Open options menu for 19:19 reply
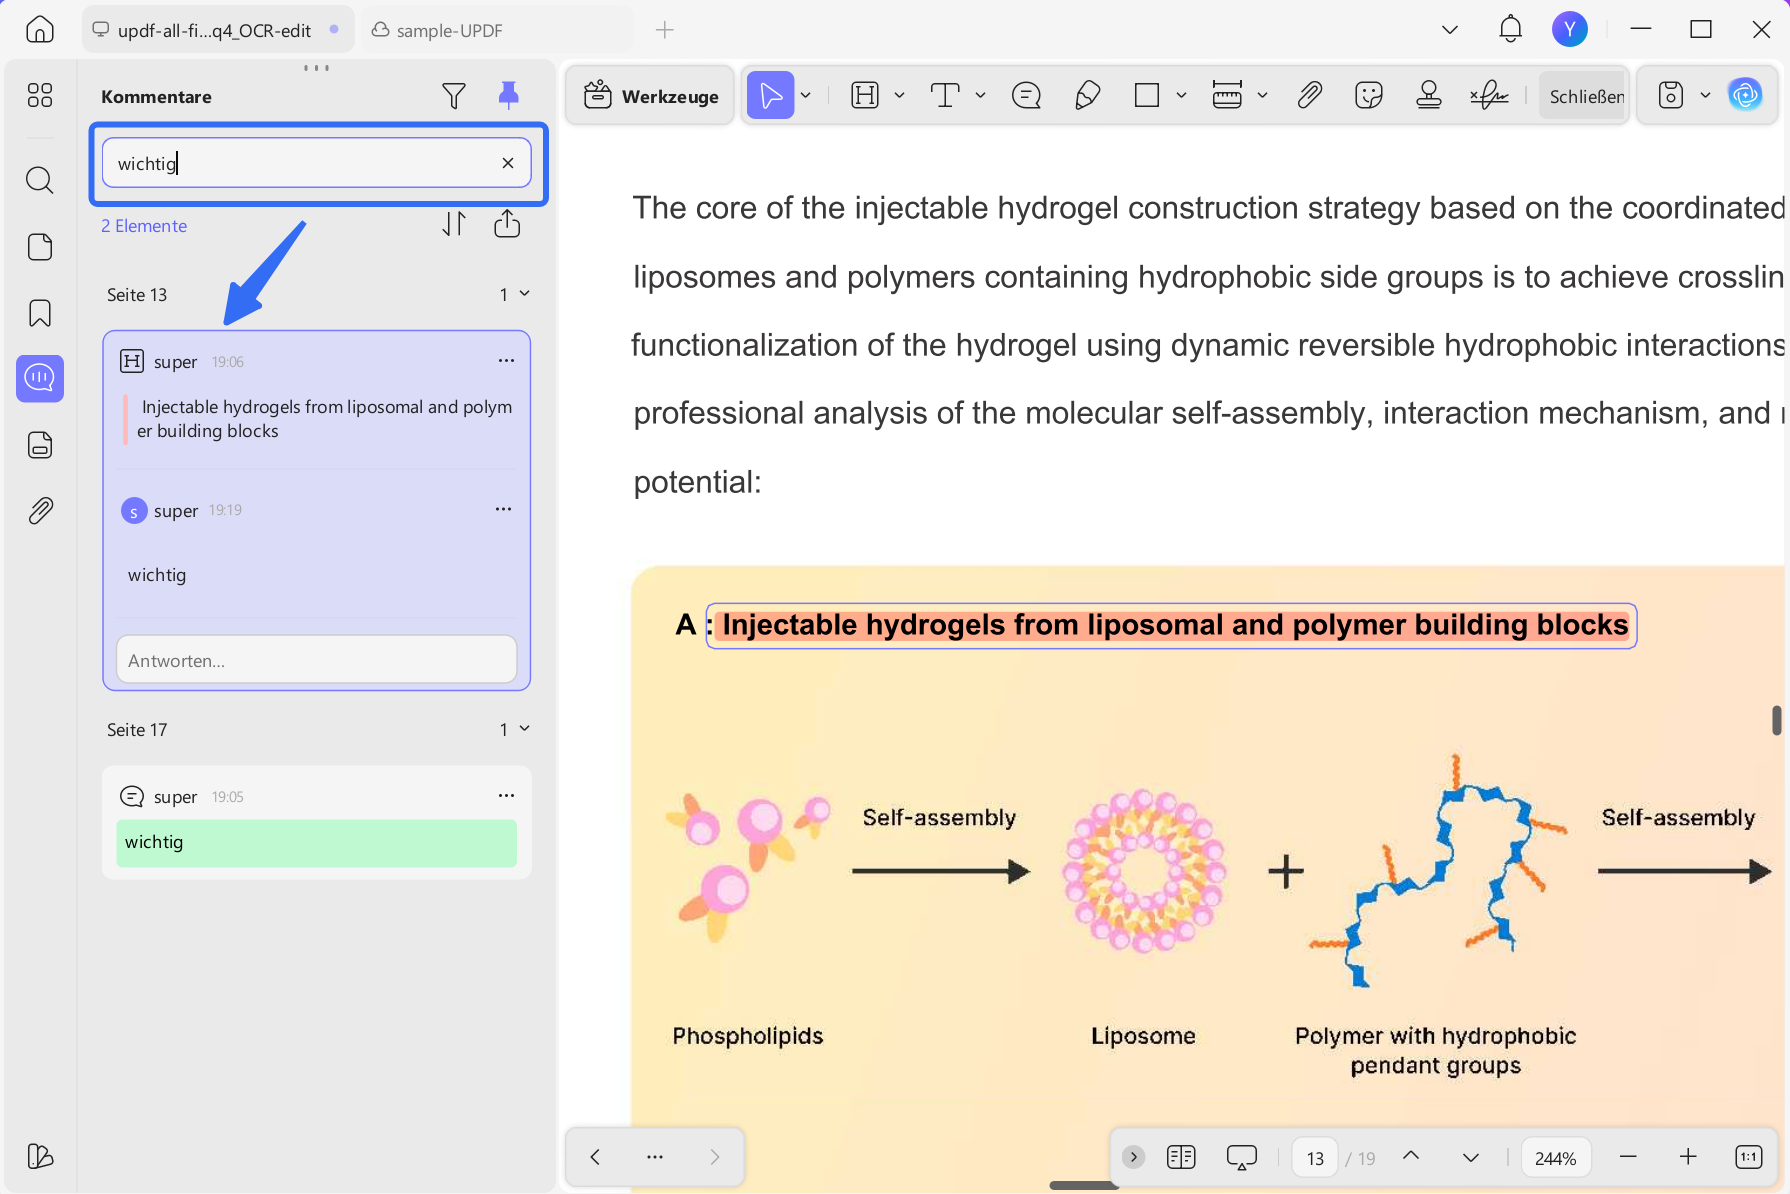Screen dimensions: 1790x1194 tap(503, 510)
